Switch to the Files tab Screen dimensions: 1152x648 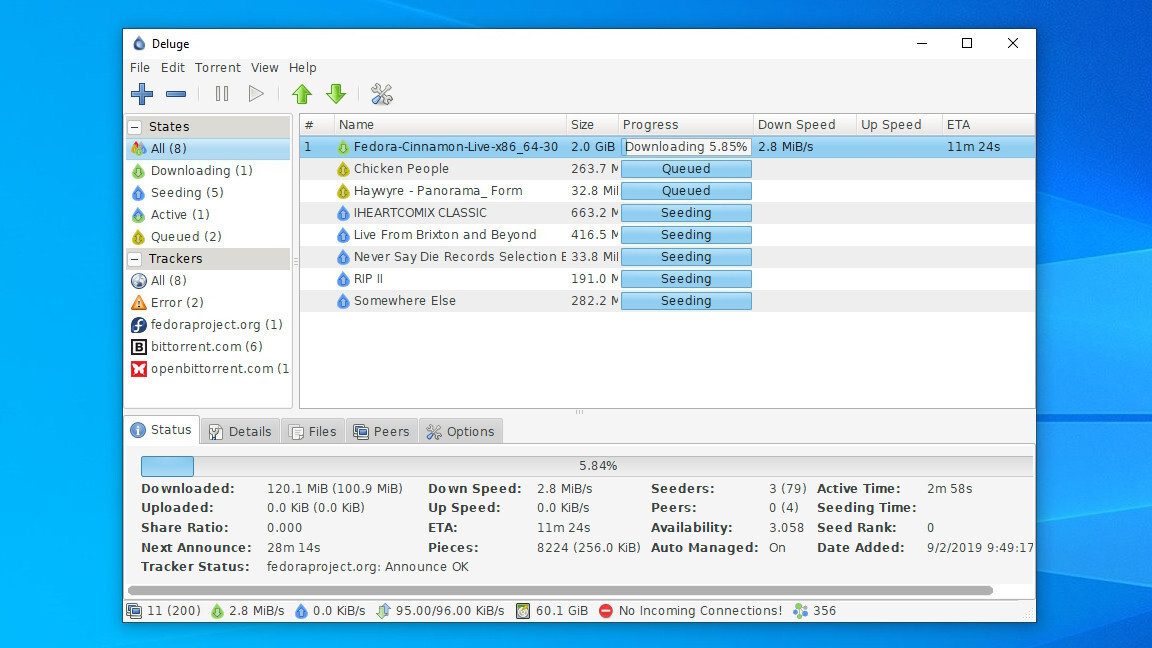click(313, 431)
